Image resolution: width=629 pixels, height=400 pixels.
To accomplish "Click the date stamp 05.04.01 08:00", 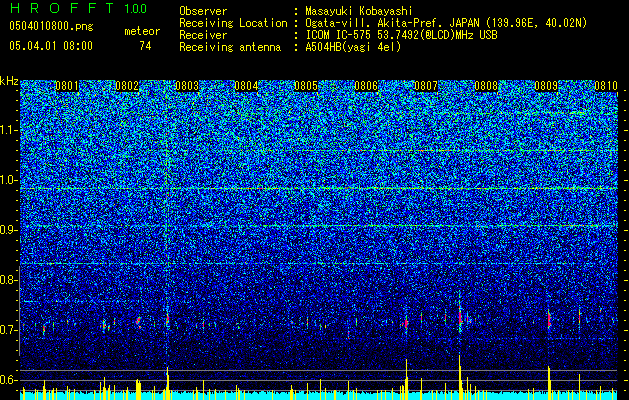I will point(51,46).
